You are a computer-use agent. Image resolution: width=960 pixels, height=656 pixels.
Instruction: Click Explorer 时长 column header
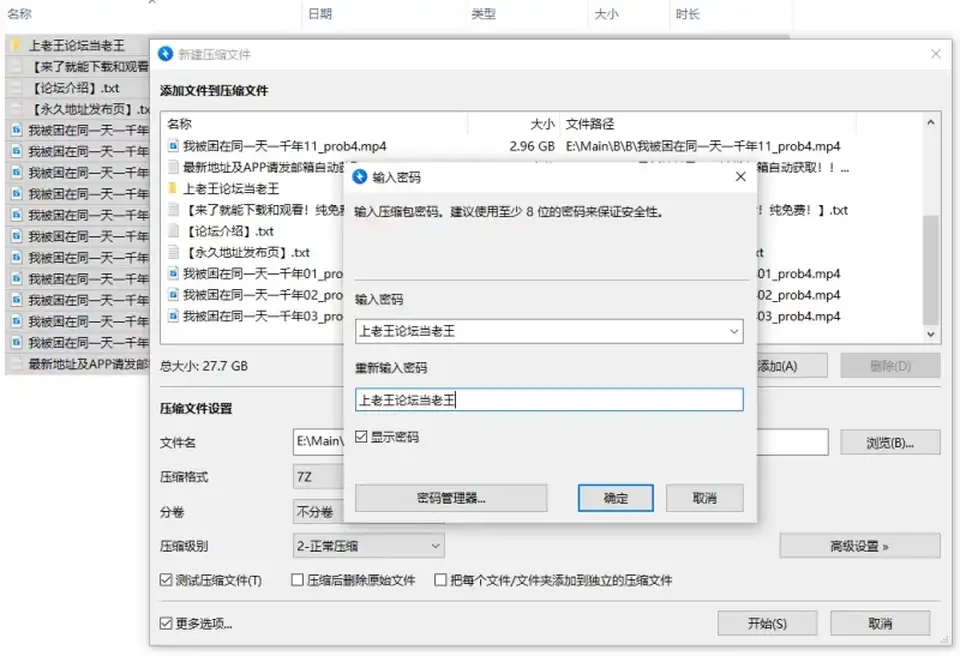click(x=688, y=13)
